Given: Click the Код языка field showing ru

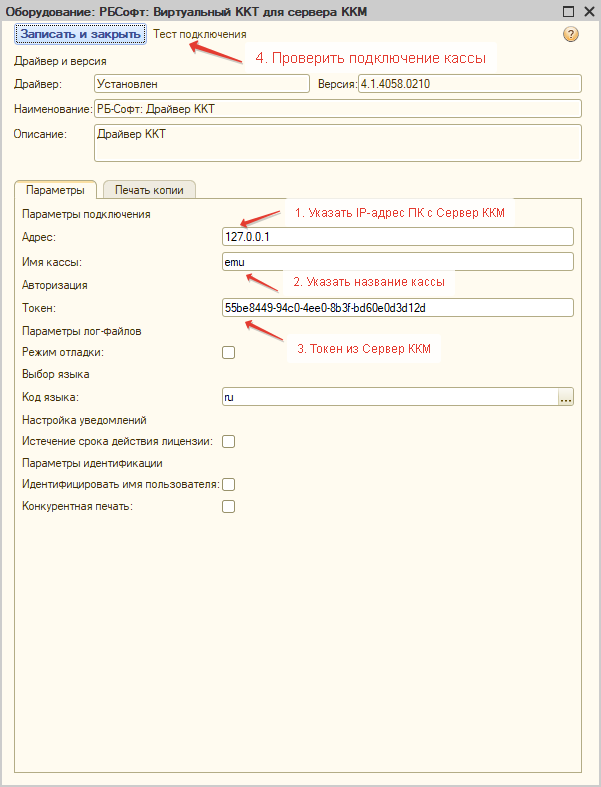Looking at the screenshot, I should 390,397.
